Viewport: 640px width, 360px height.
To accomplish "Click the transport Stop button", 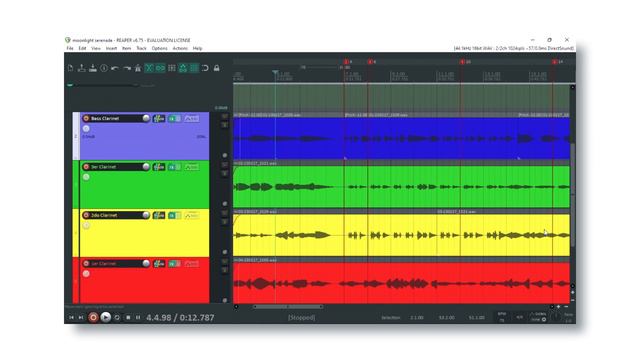I will click(x=128, y=318).
